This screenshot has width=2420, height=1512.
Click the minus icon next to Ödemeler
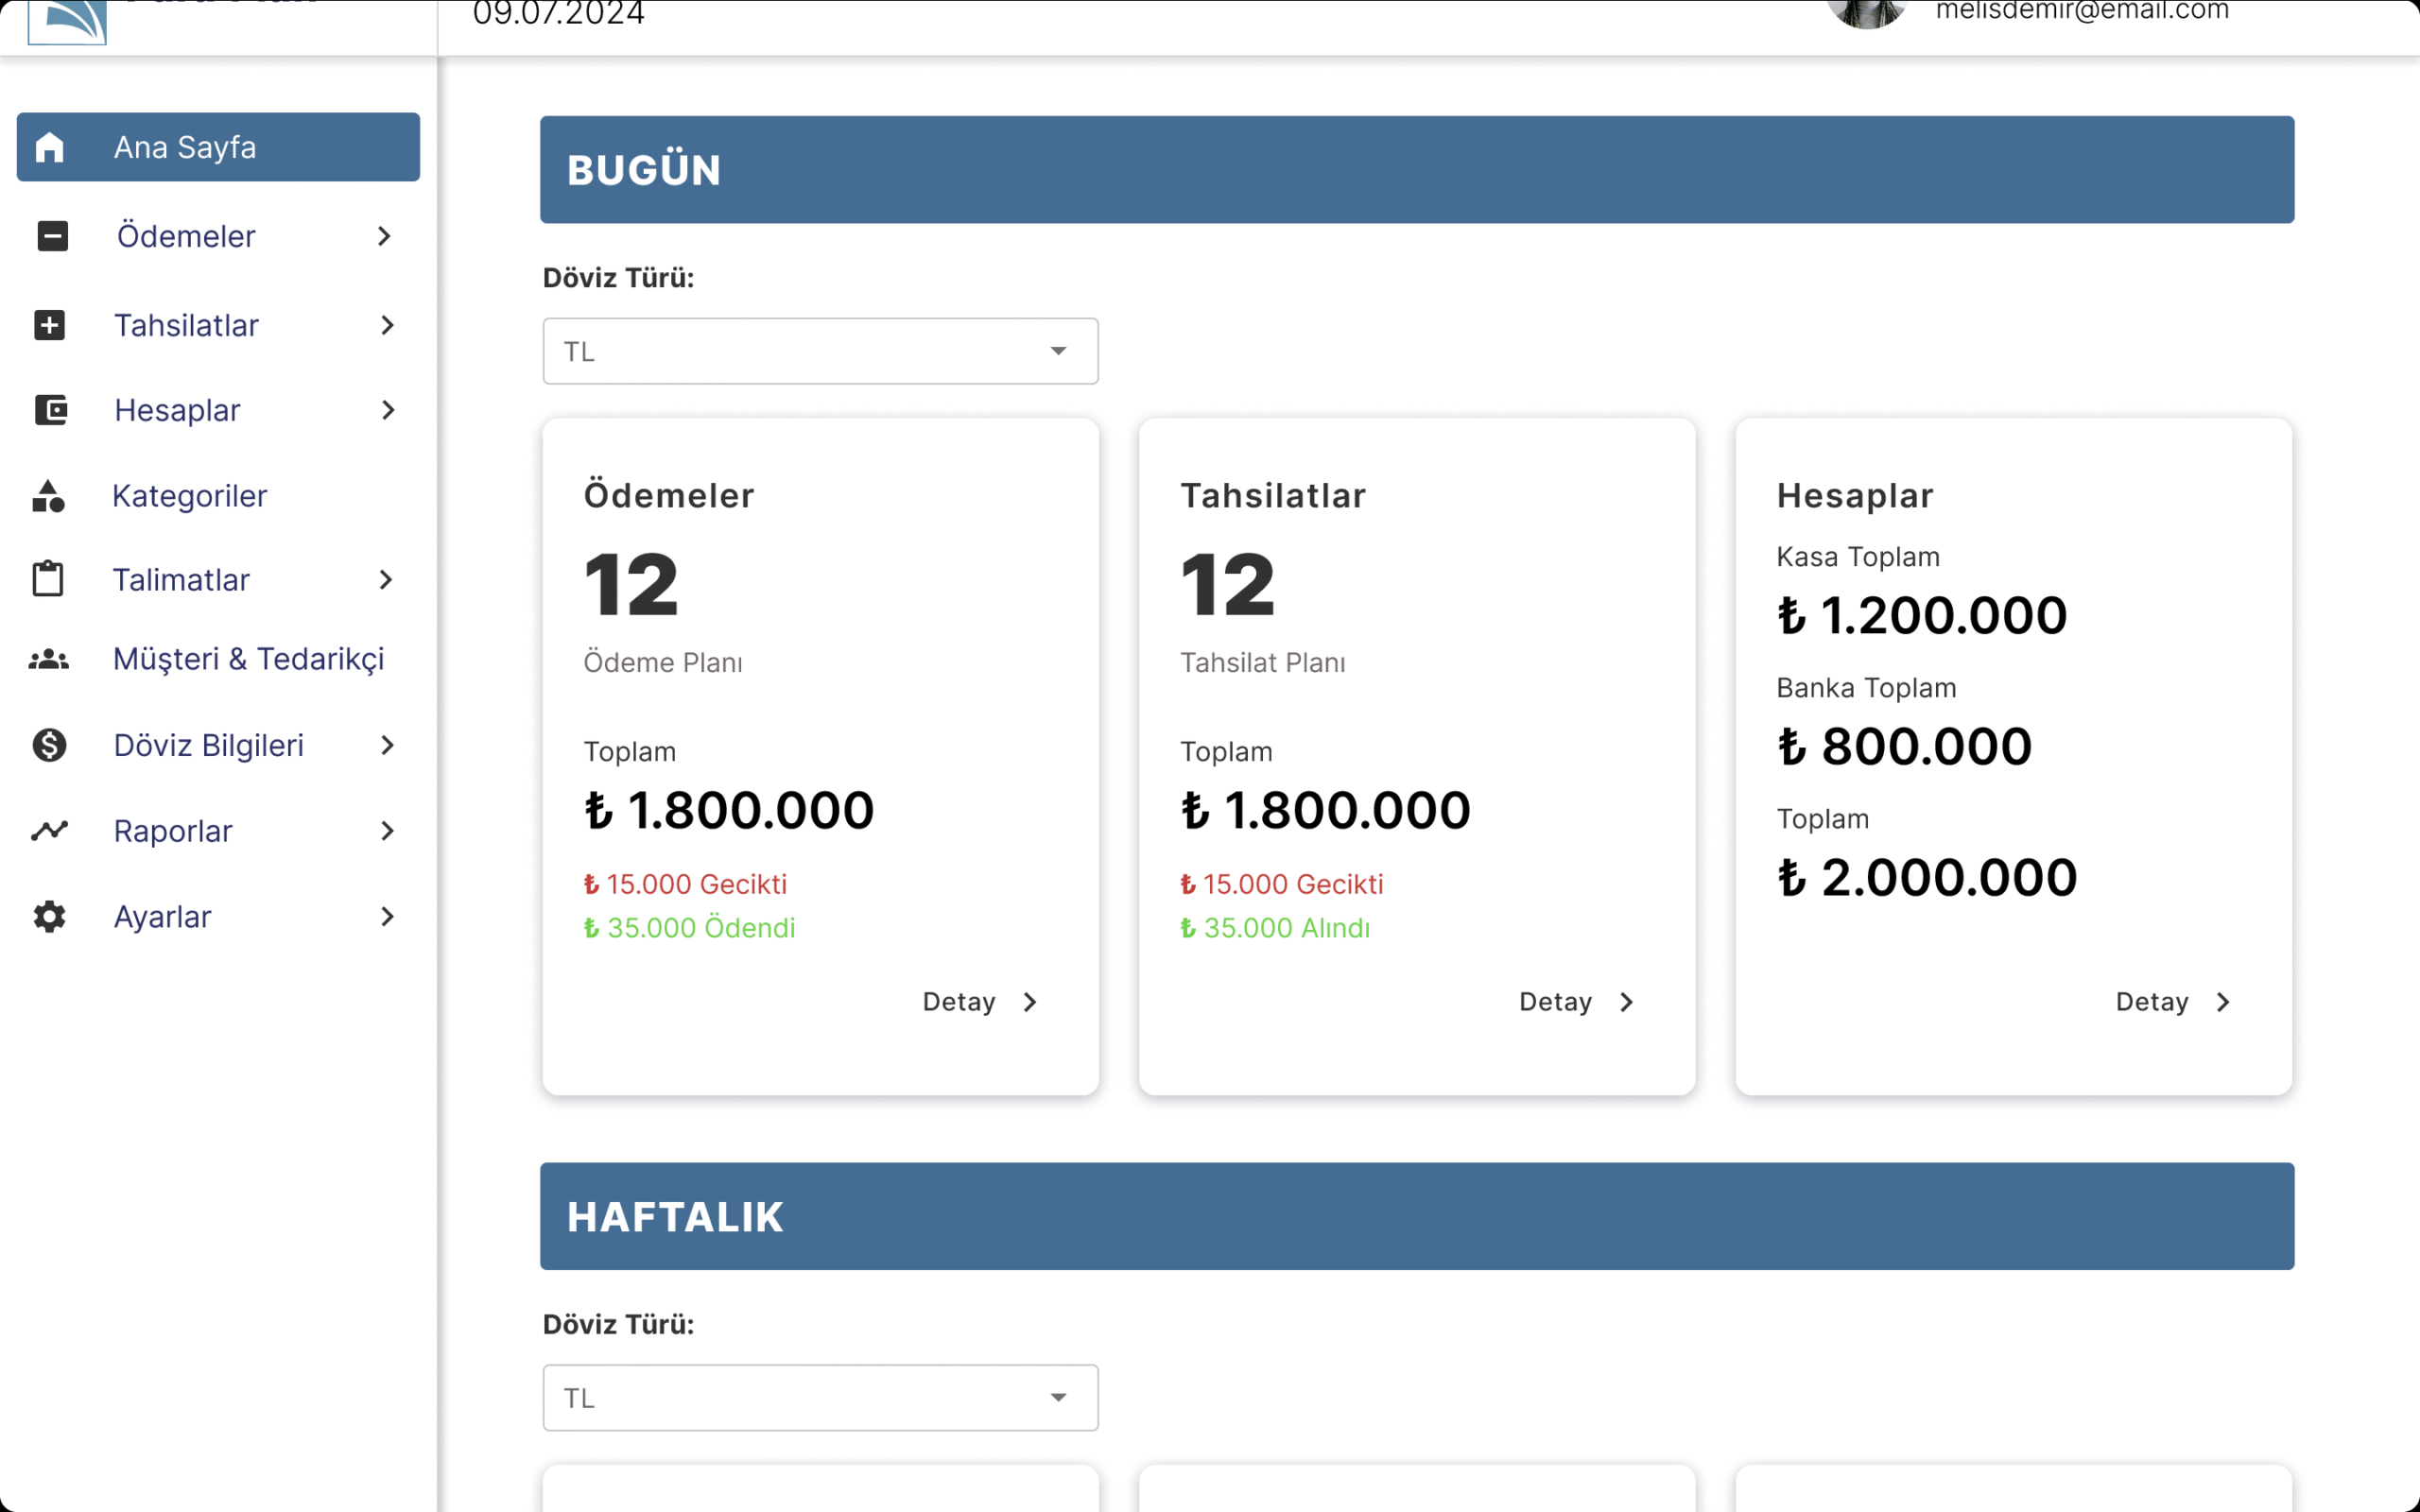52,236
